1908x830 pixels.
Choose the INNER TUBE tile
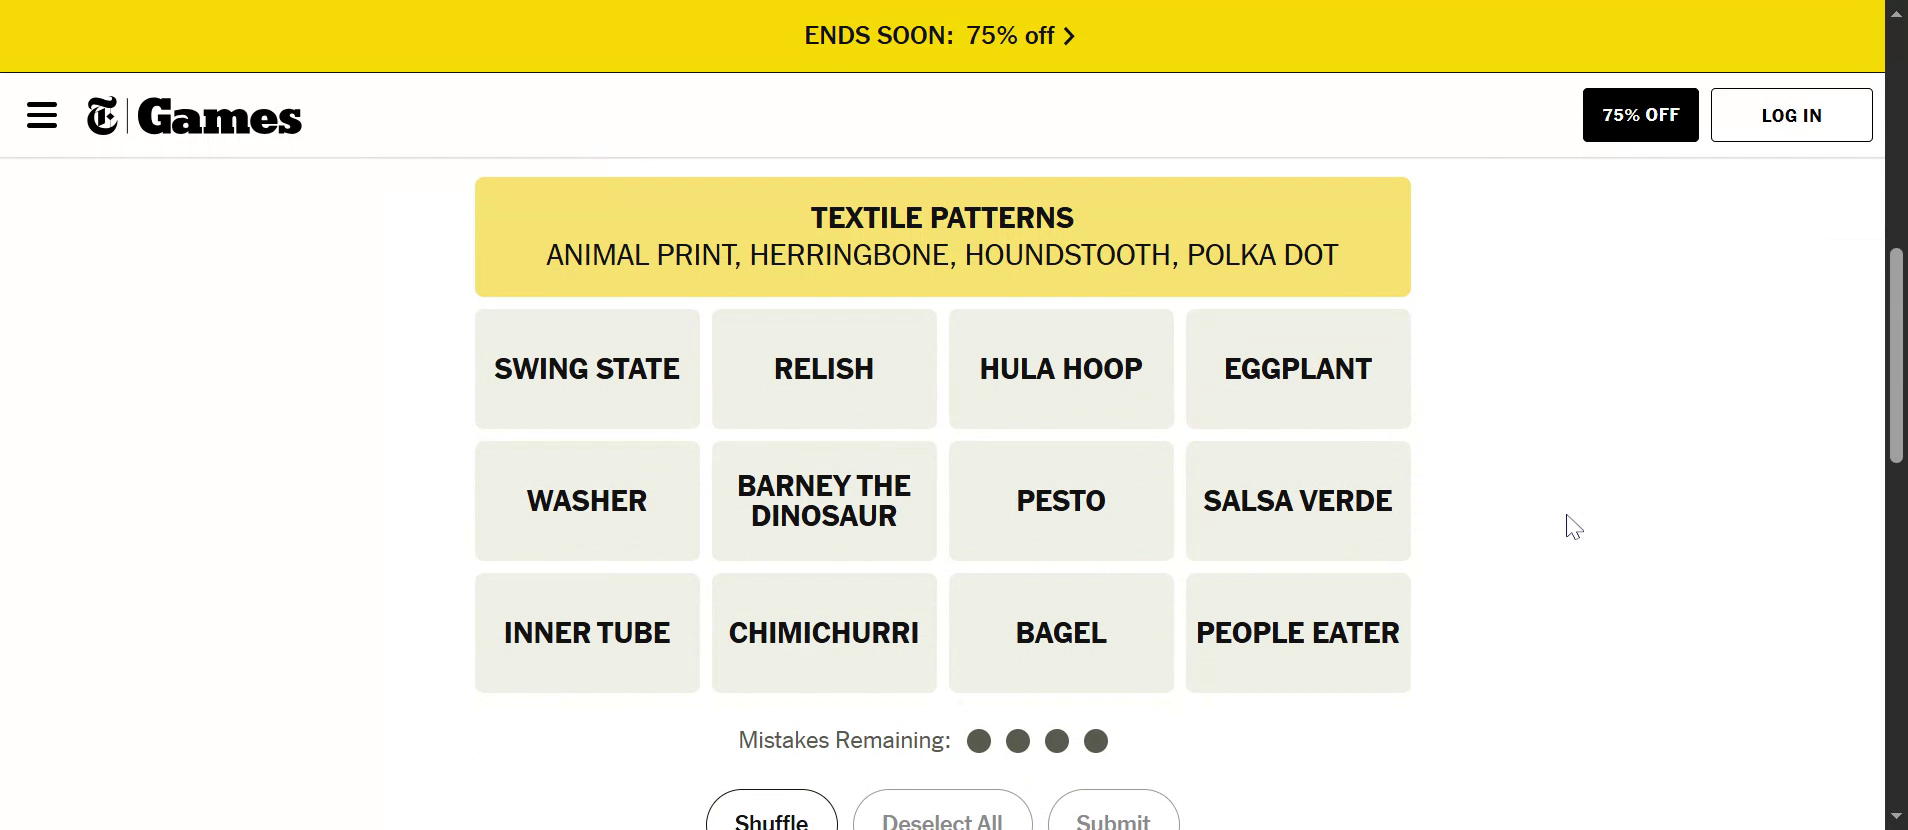pyautogui.click(x=587, y=633)
